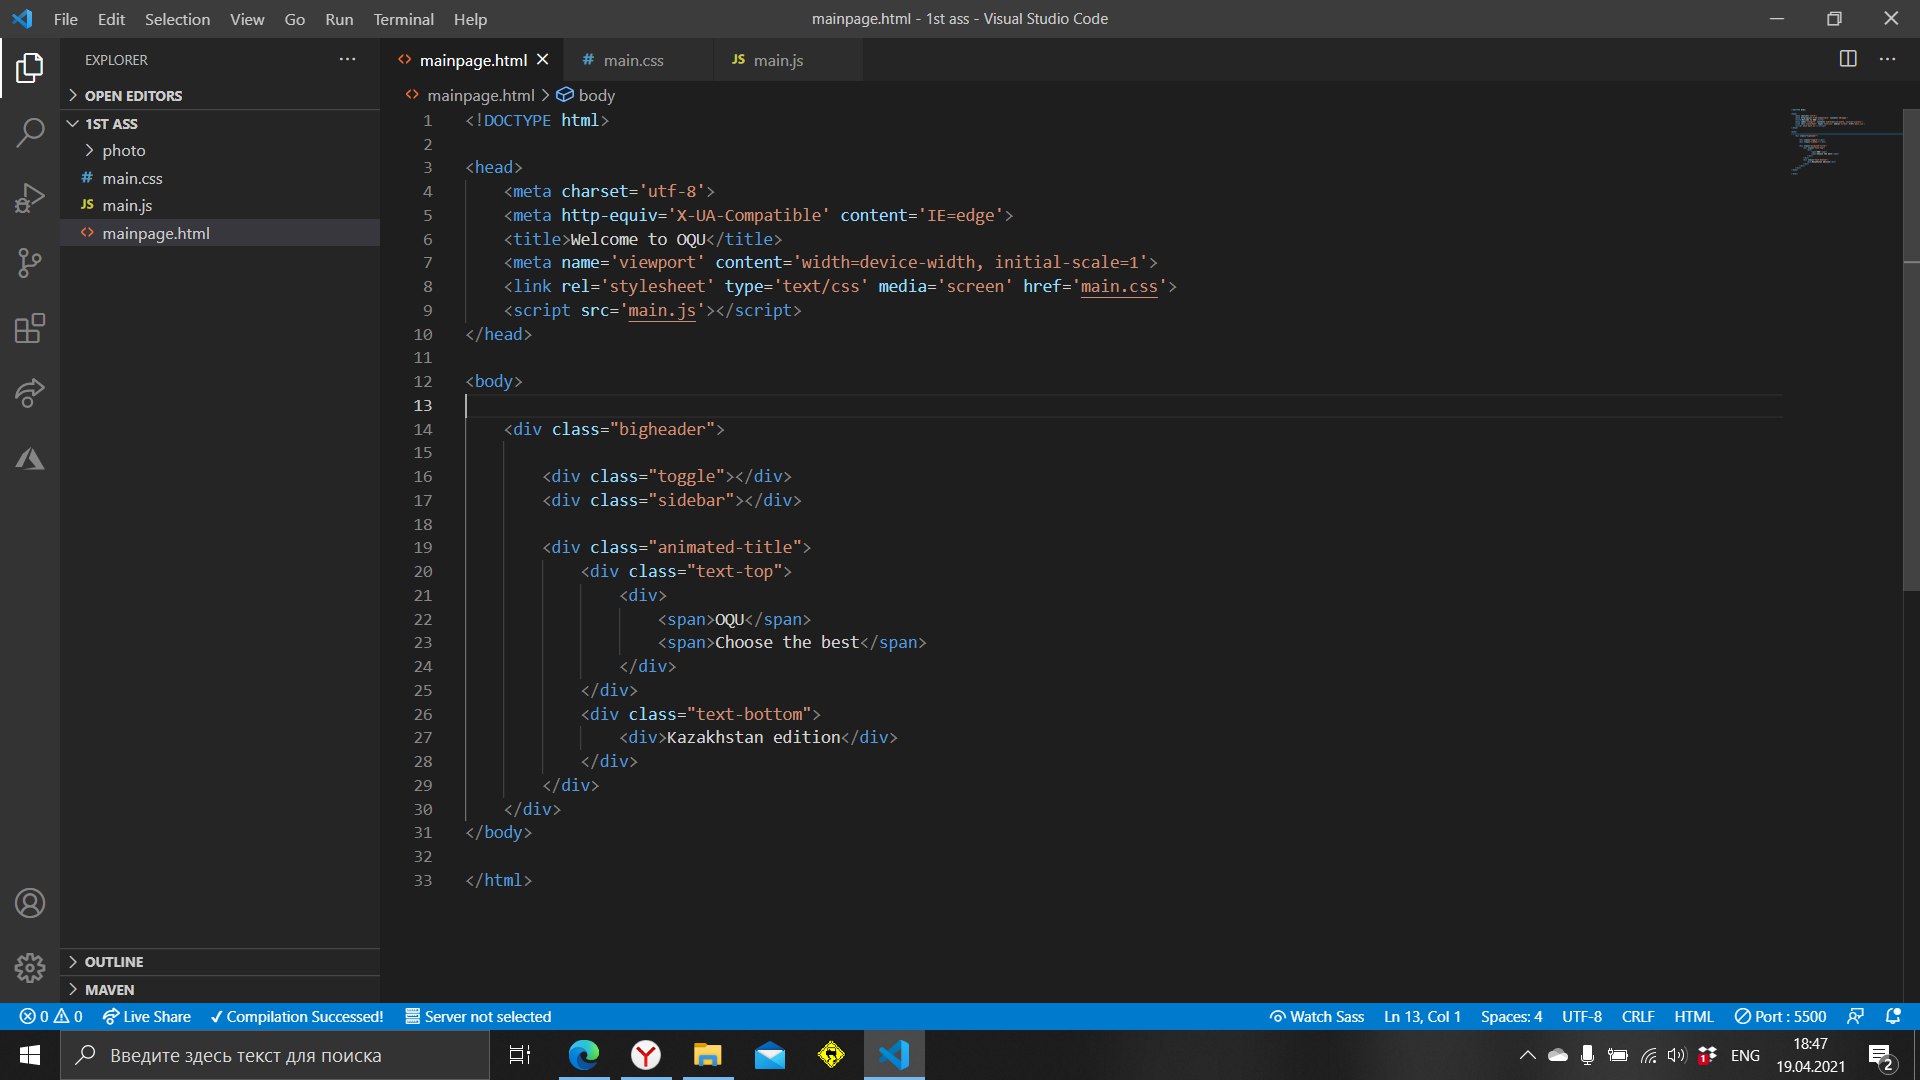Close the mainpage.html editor tab

click(x=543, y=60)
